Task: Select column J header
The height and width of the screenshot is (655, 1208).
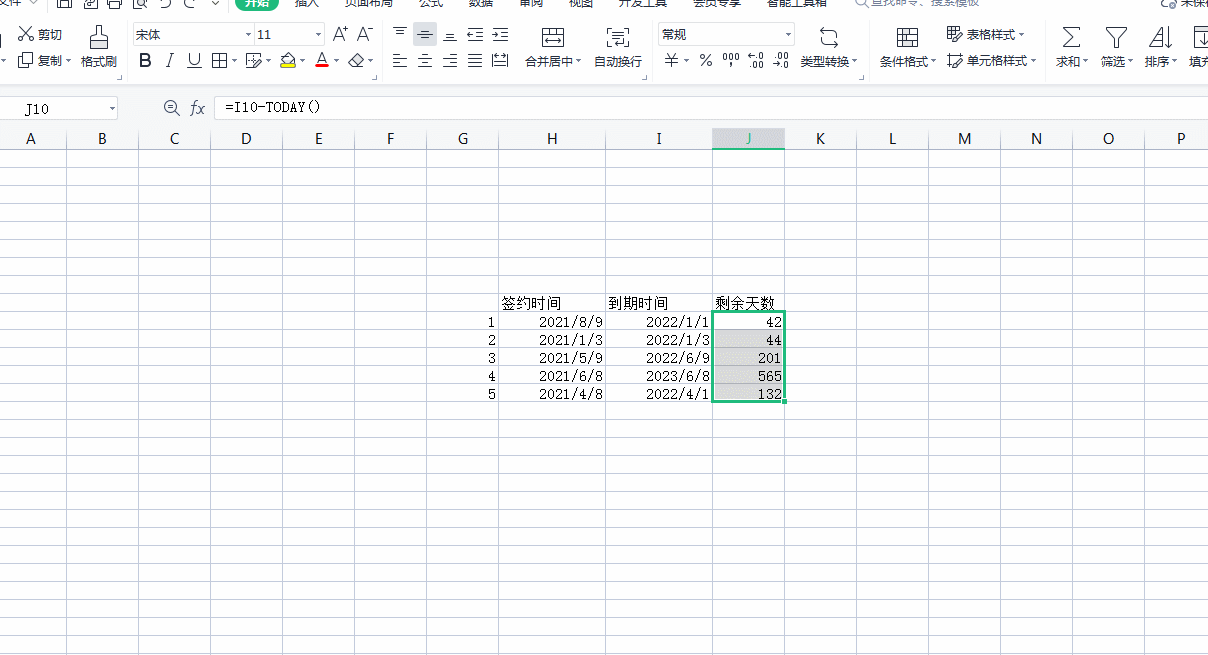Action: (748, 139)
